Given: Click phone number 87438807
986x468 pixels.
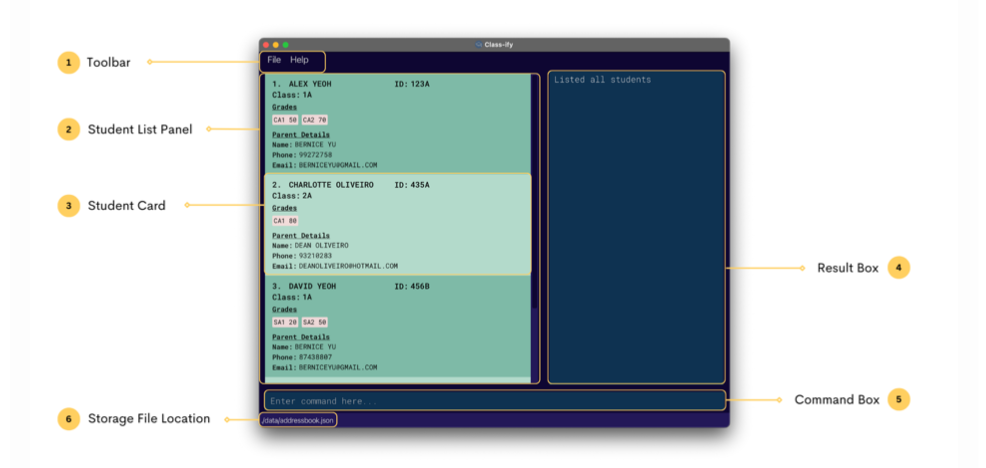Looking at the screenshot, I should 315,357.
